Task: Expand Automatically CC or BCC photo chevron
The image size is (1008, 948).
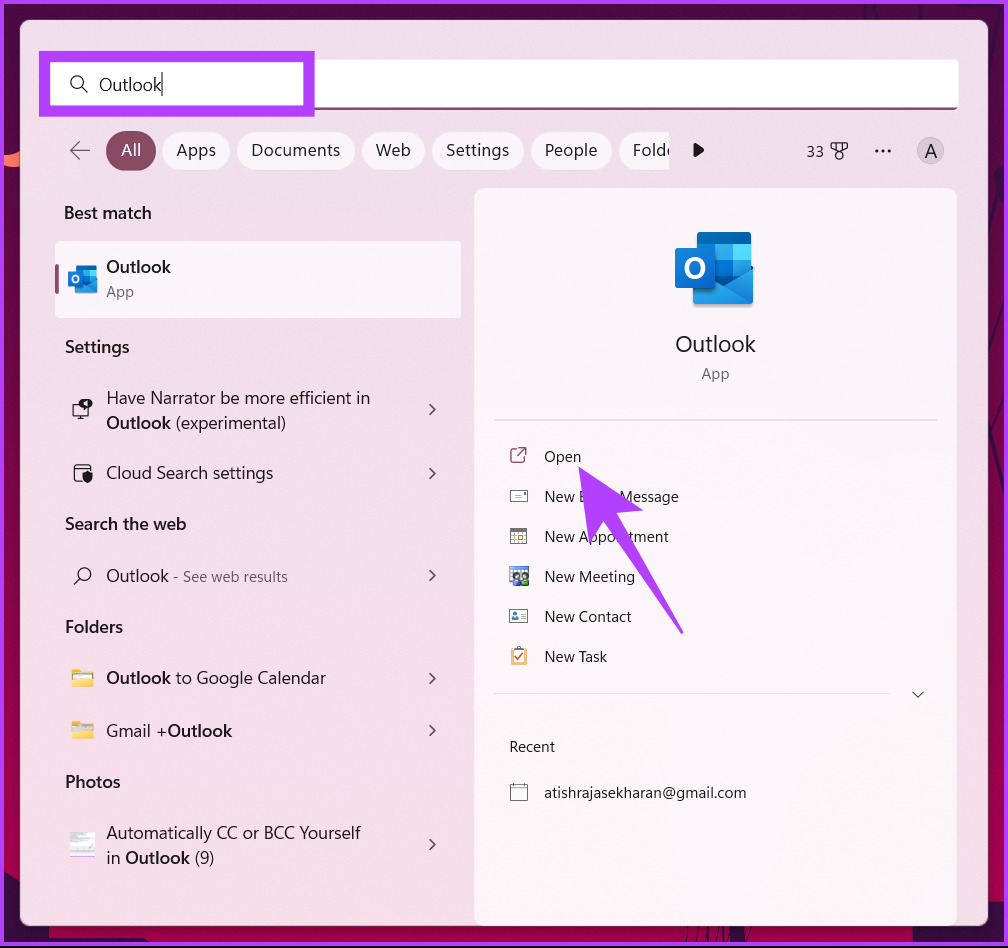Action: click(433, 845)
